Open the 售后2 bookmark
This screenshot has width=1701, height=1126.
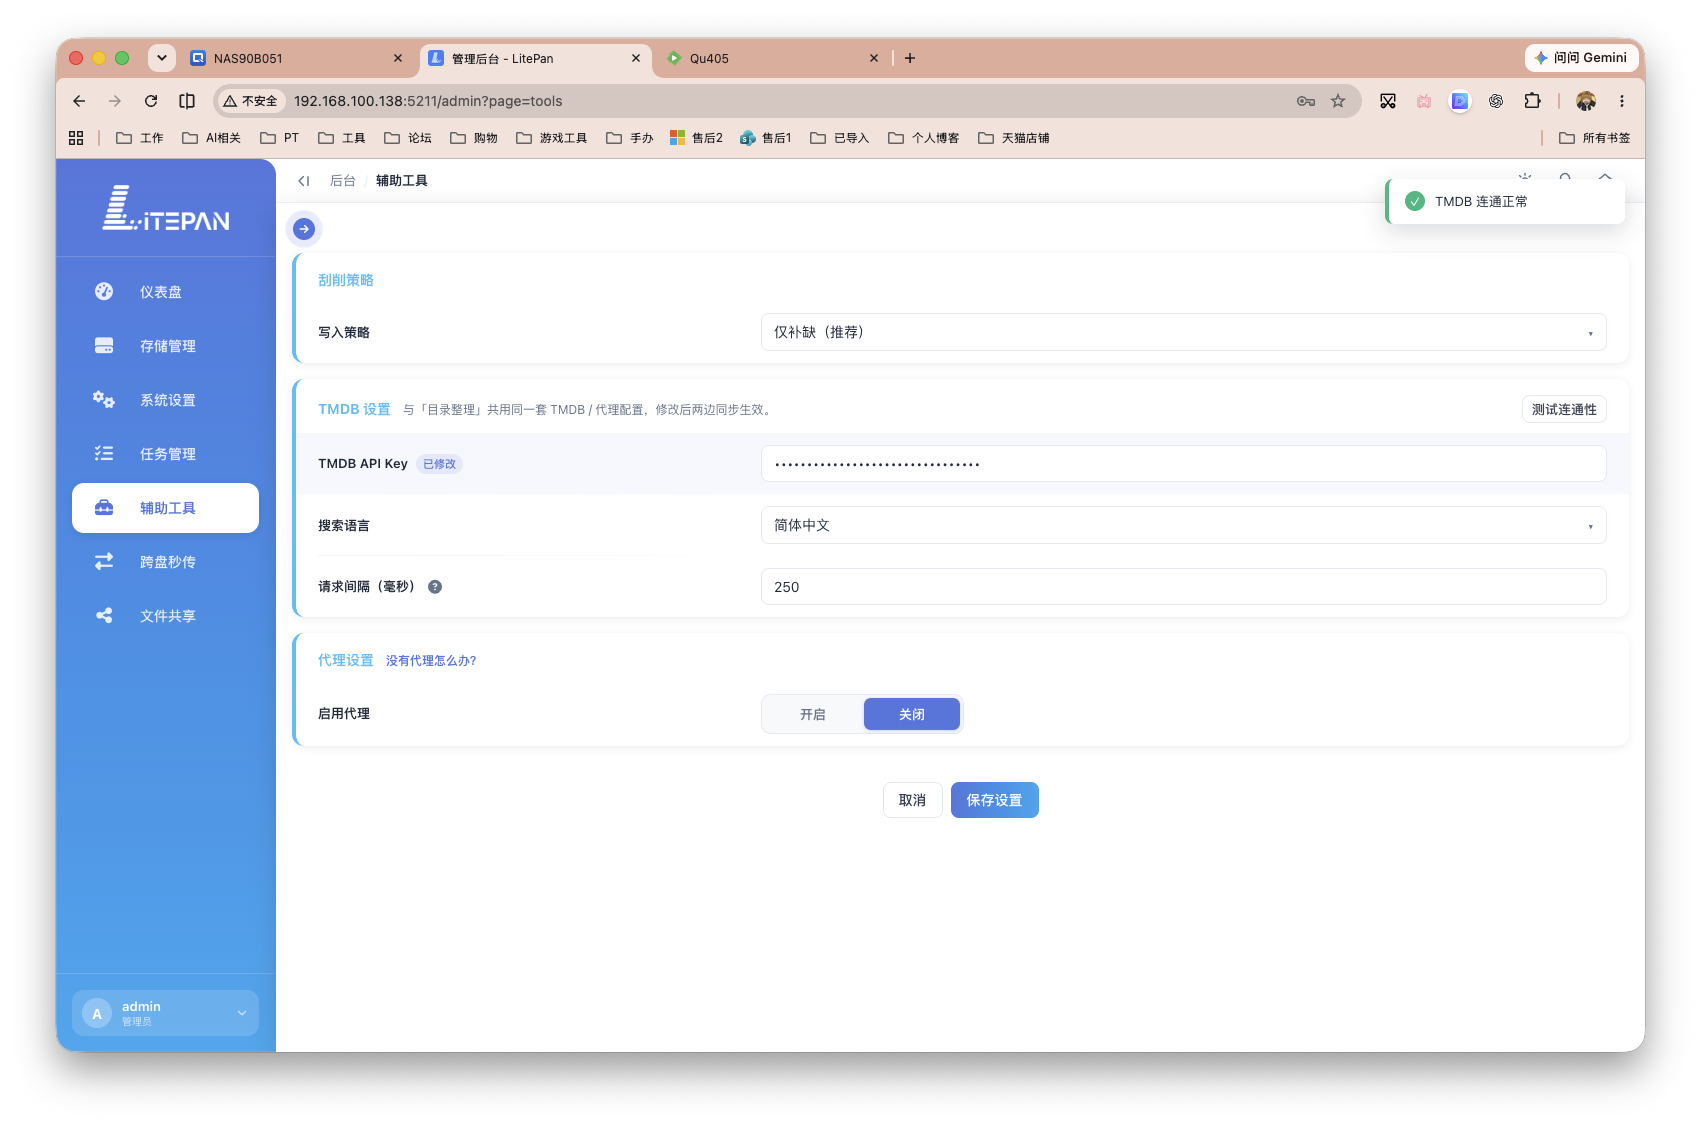696,138
